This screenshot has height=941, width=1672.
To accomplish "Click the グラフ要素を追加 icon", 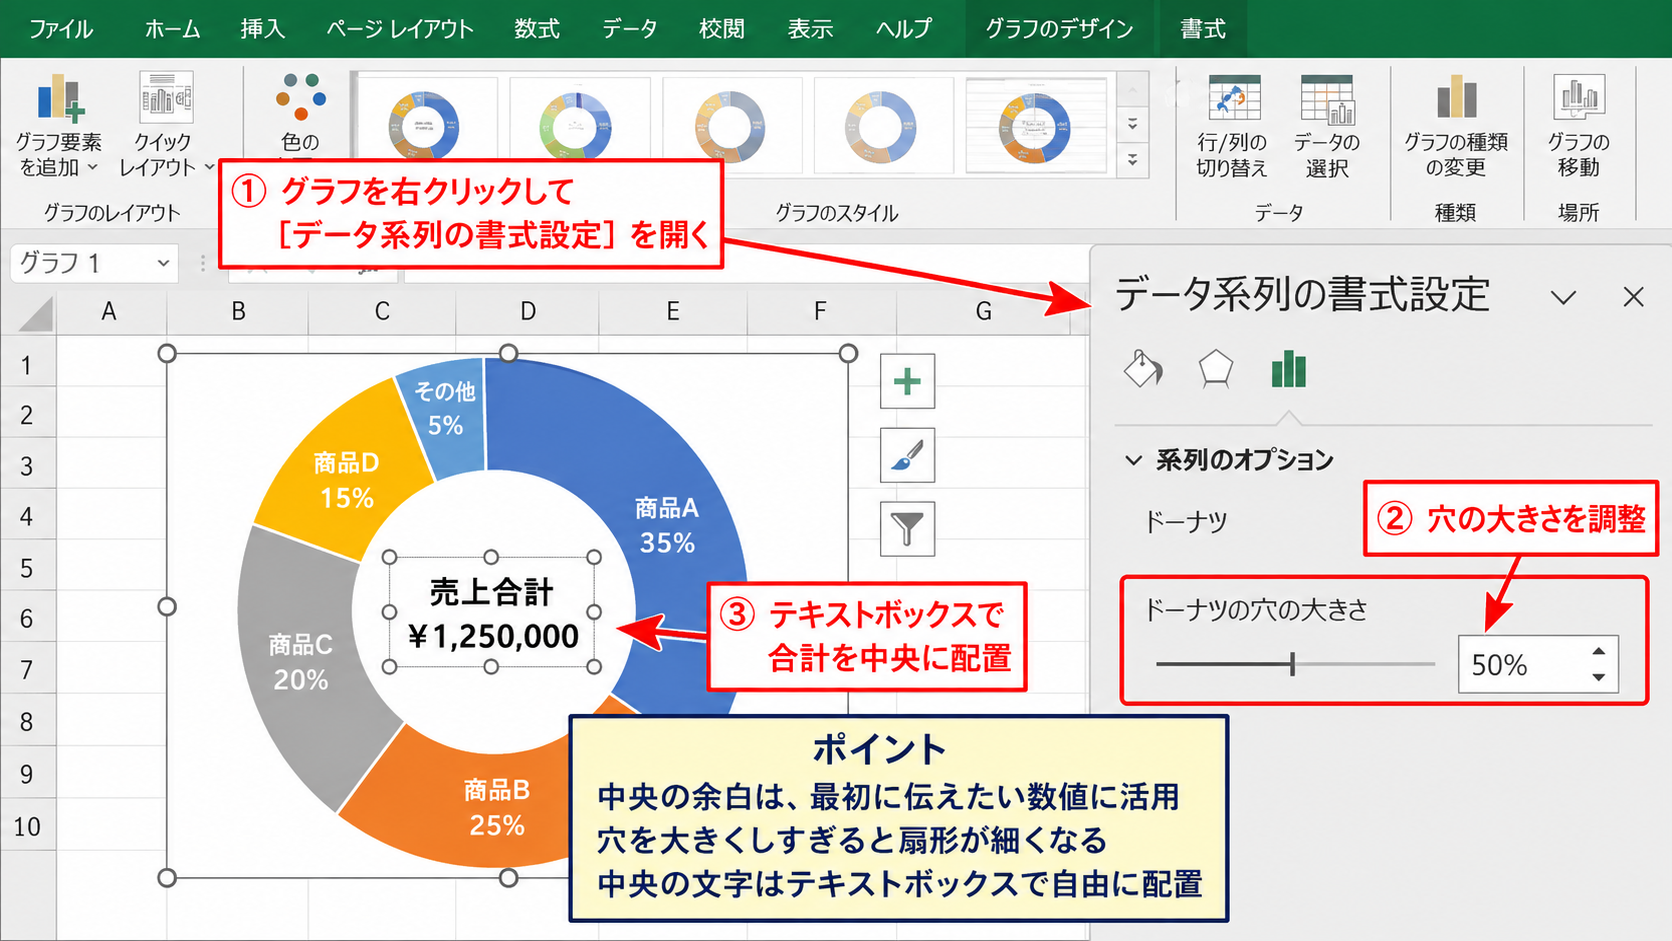I will click(x=60, y=99).
